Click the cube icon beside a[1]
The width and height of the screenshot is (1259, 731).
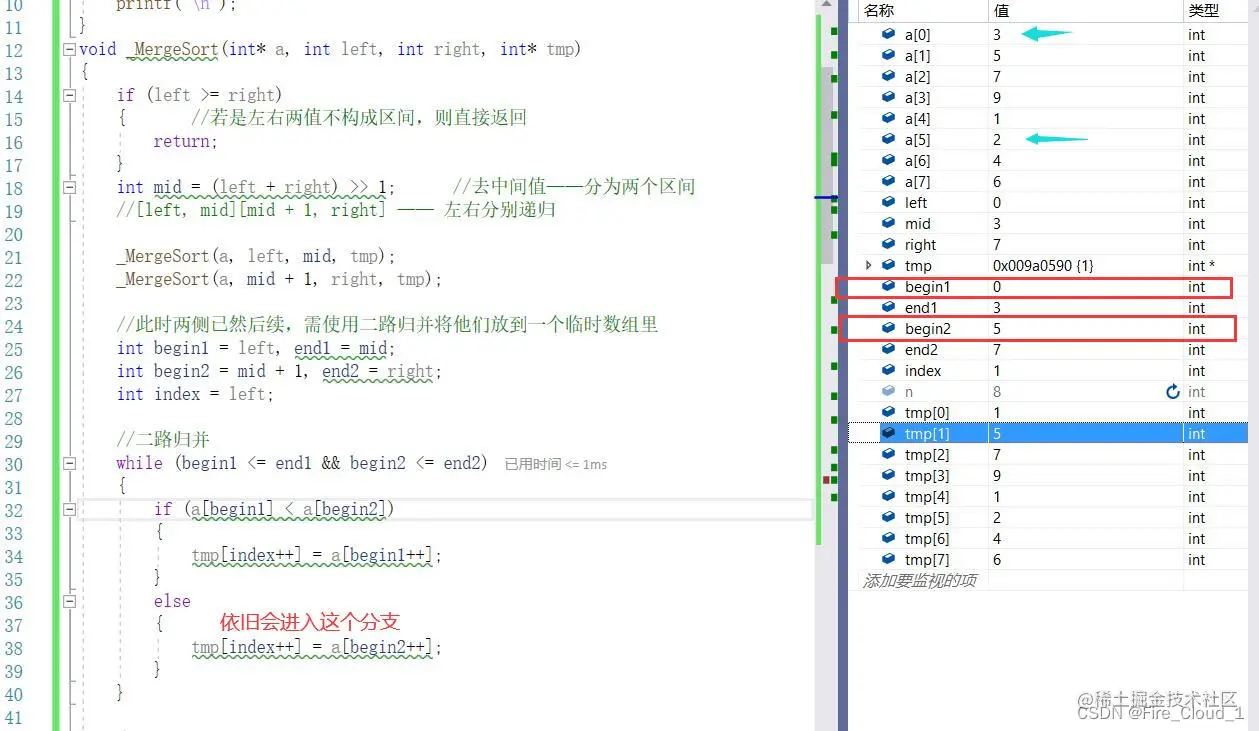coord(888,55)
